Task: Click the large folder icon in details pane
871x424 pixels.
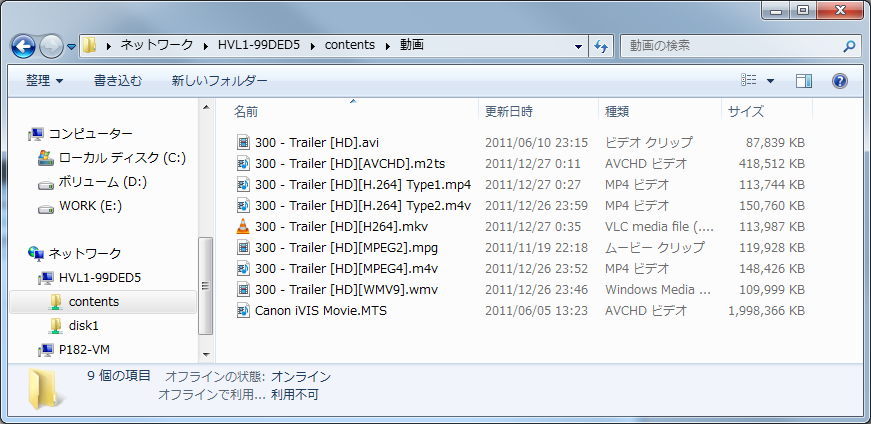Action: 44,388
